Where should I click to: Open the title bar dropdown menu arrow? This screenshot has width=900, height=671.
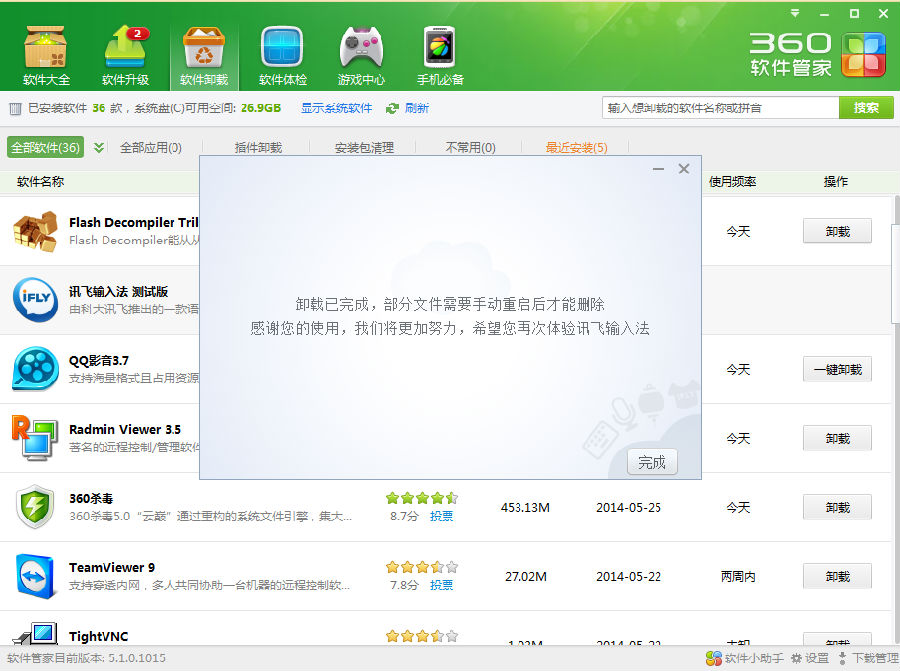pyautogui.click(x=795, y=13)
